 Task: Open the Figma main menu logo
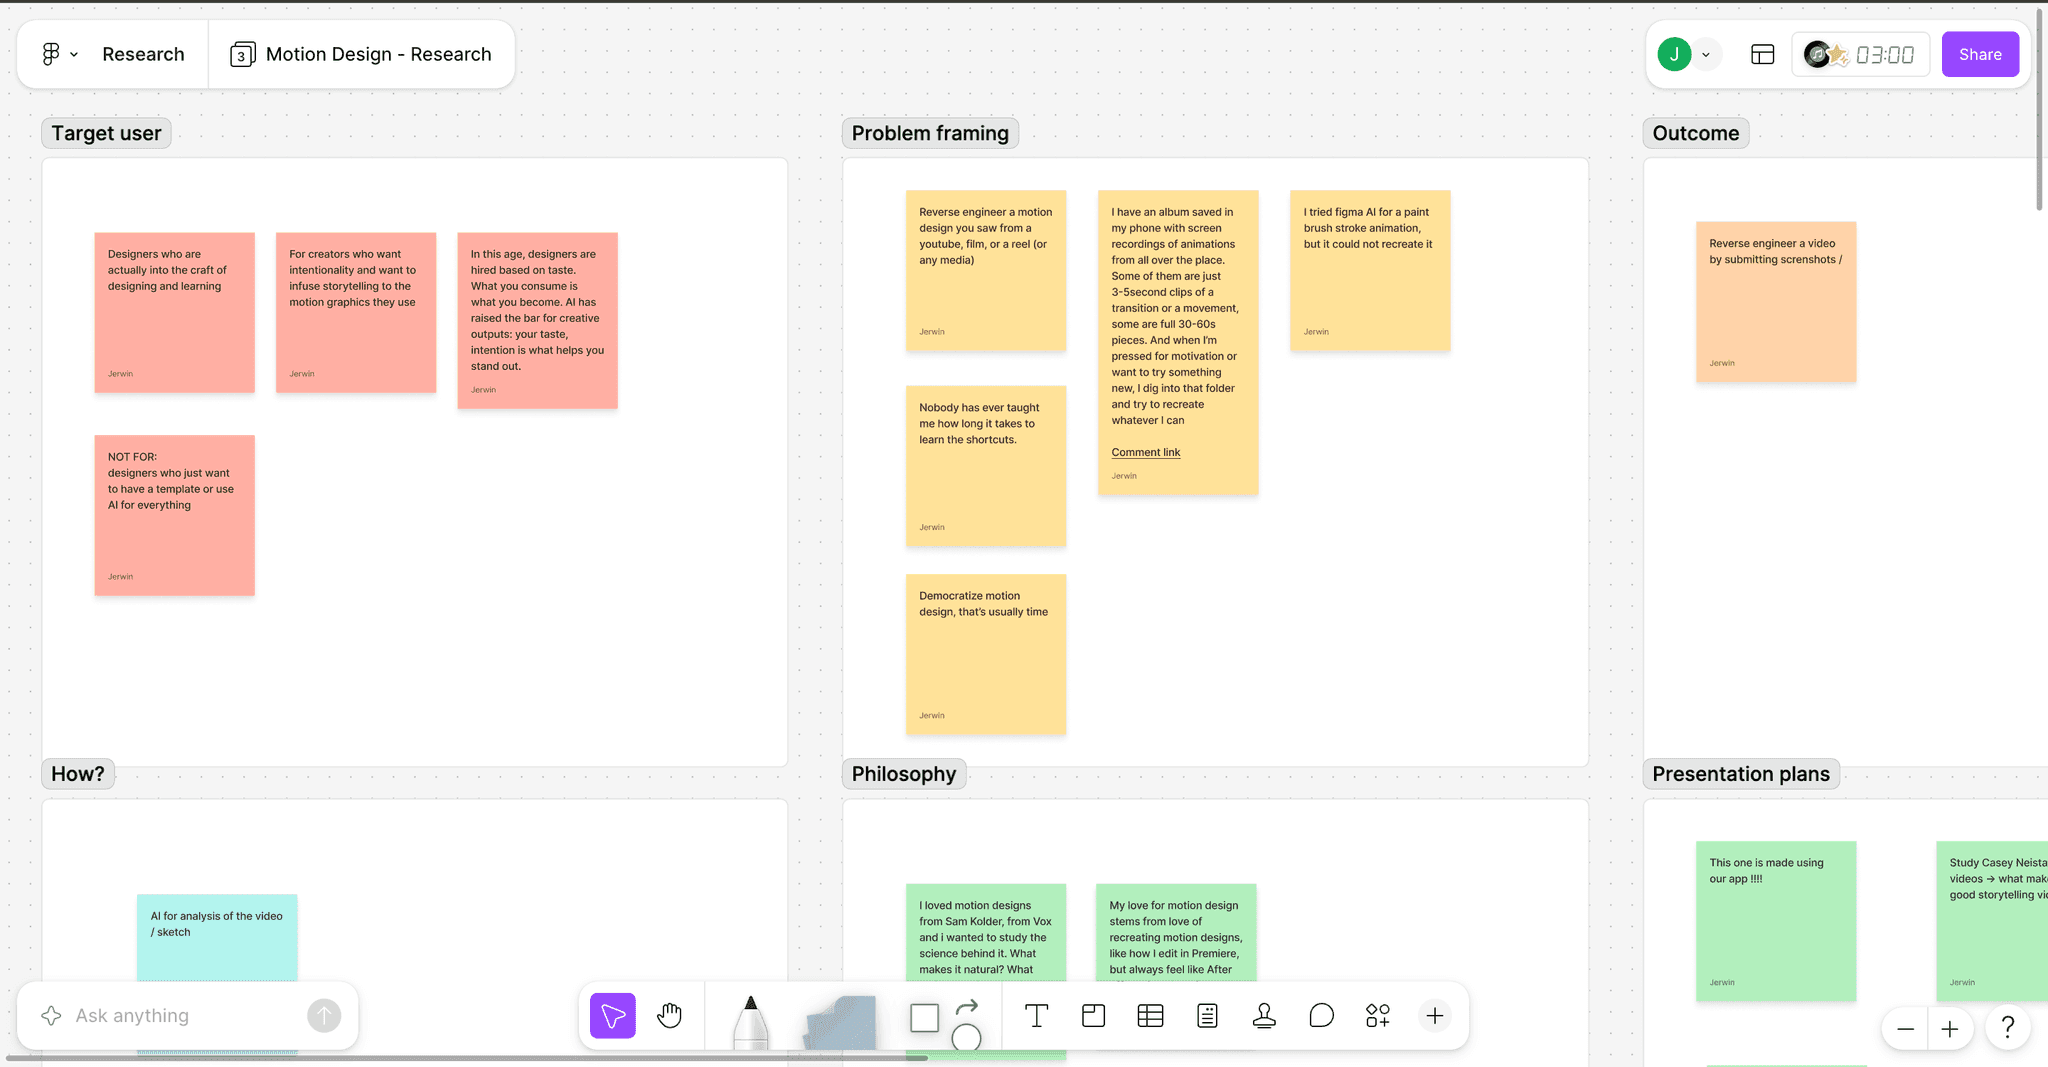pyautogui.click(x=50, y=54)
